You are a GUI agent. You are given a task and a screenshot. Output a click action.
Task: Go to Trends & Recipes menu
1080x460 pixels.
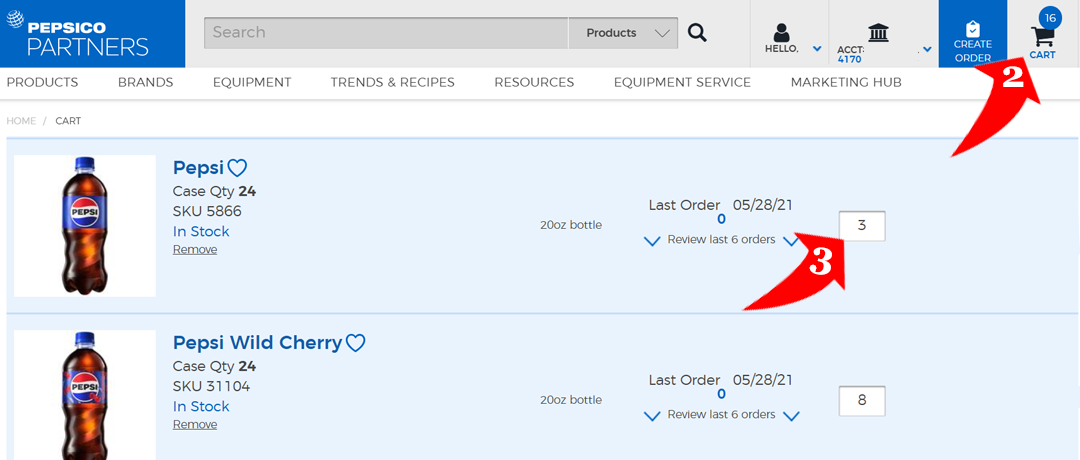(x=392, y=82)
